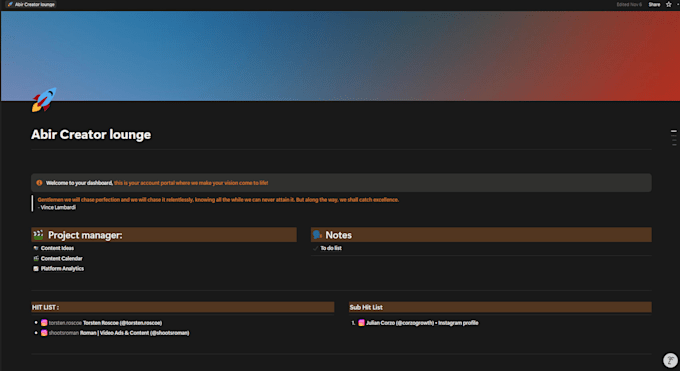
Task: Click the orange Gentlemen we will chase perfection quote
Action: [x=218, y=200]
